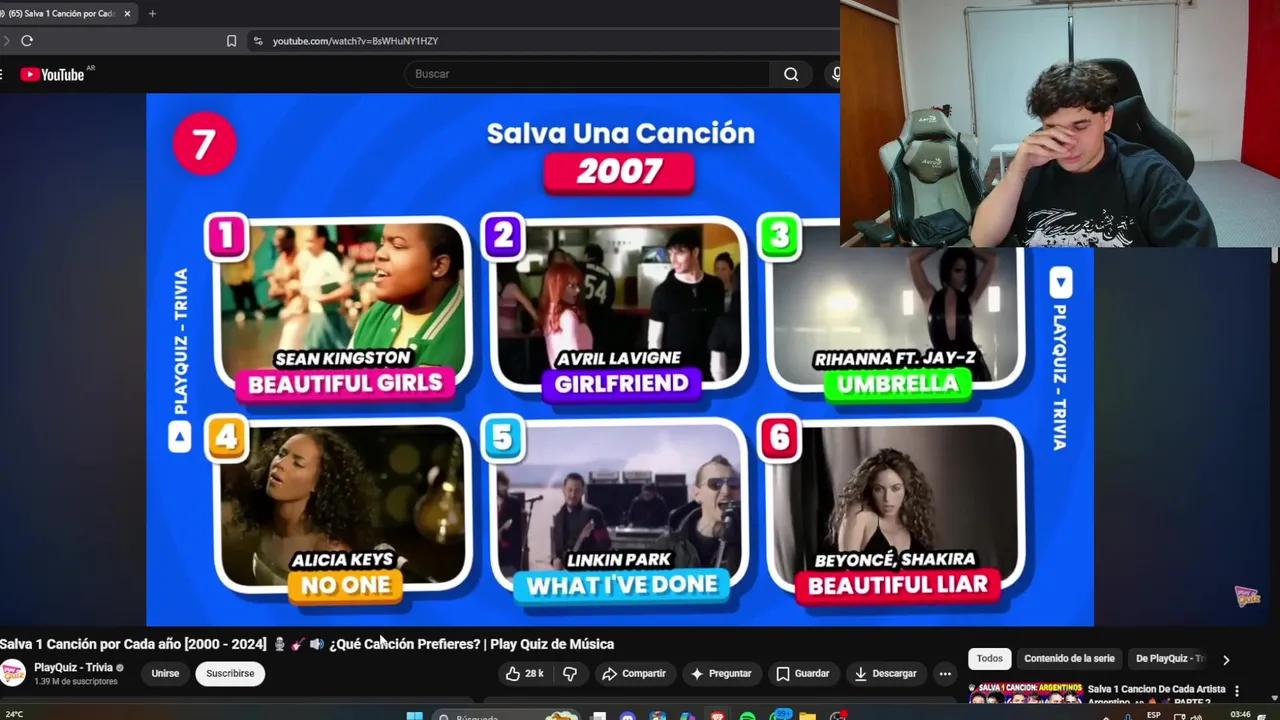Save the video with Guardar
The width and height of the screenshot is (1280, 720).
(x=803, y=674)
